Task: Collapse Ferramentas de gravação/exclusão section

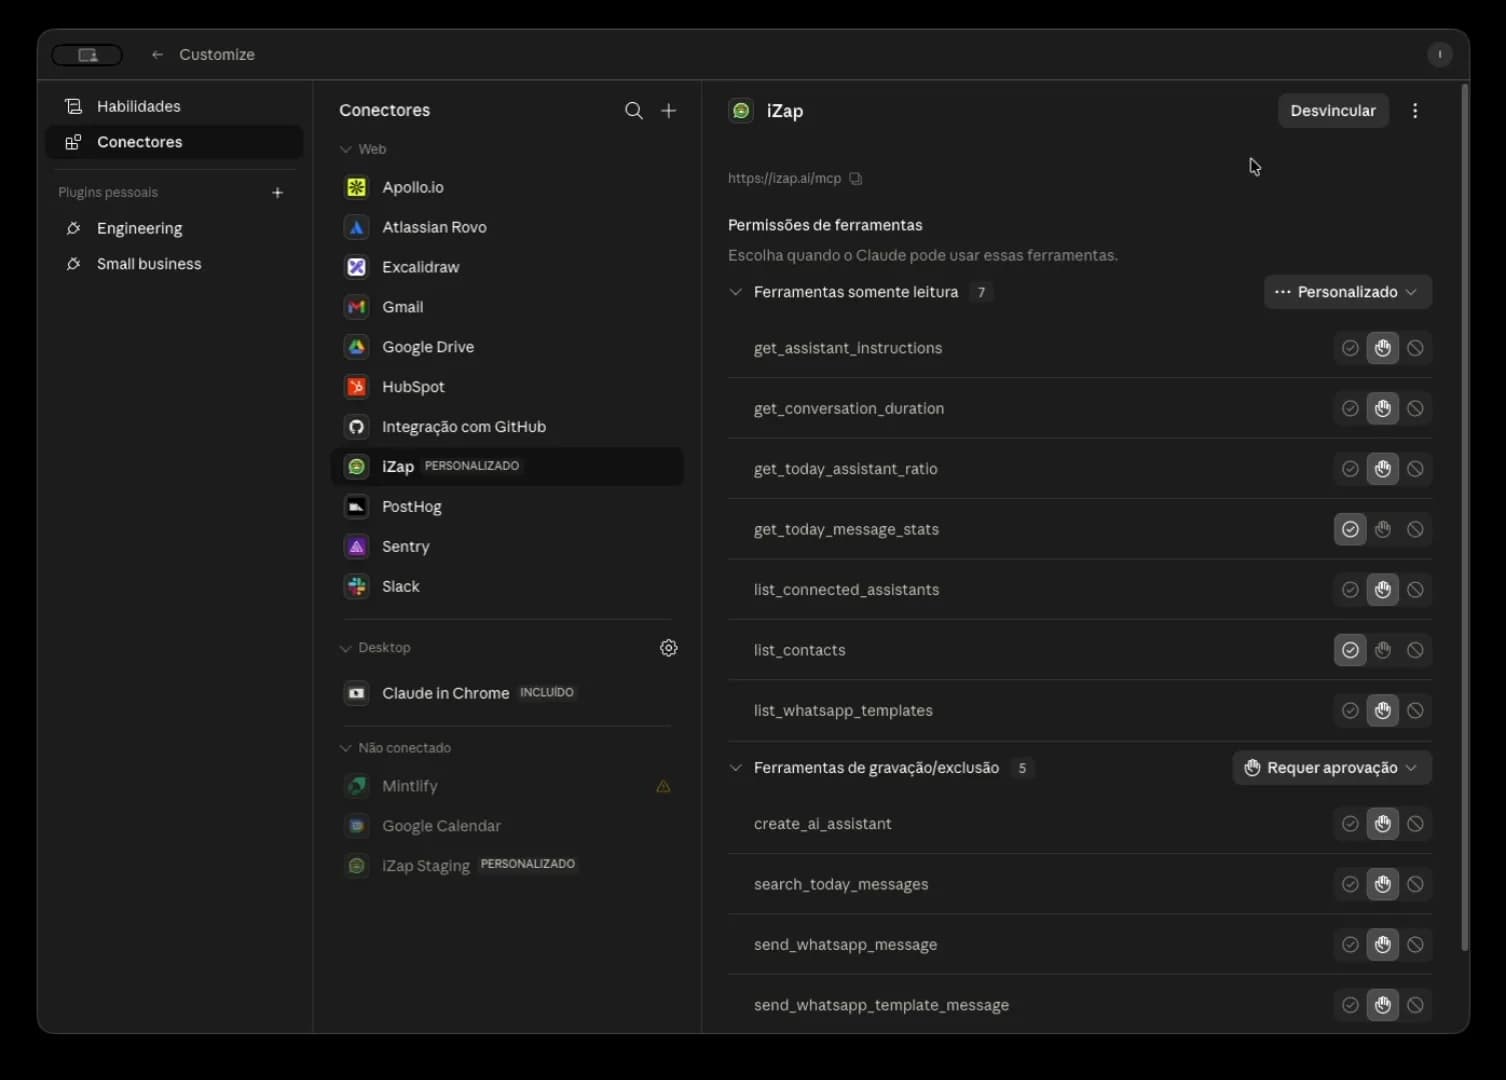Action: 736,768
